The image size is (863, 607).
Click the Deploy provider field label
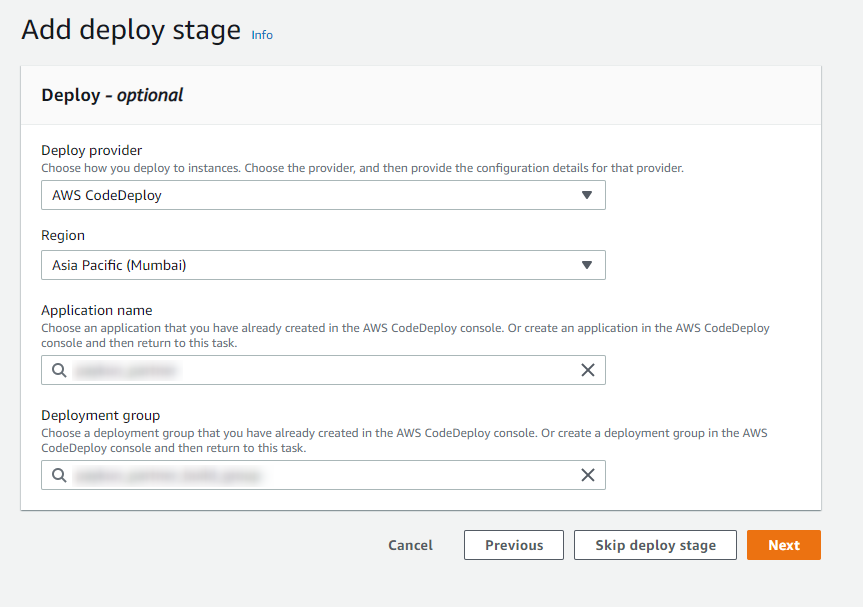[92, 151]
